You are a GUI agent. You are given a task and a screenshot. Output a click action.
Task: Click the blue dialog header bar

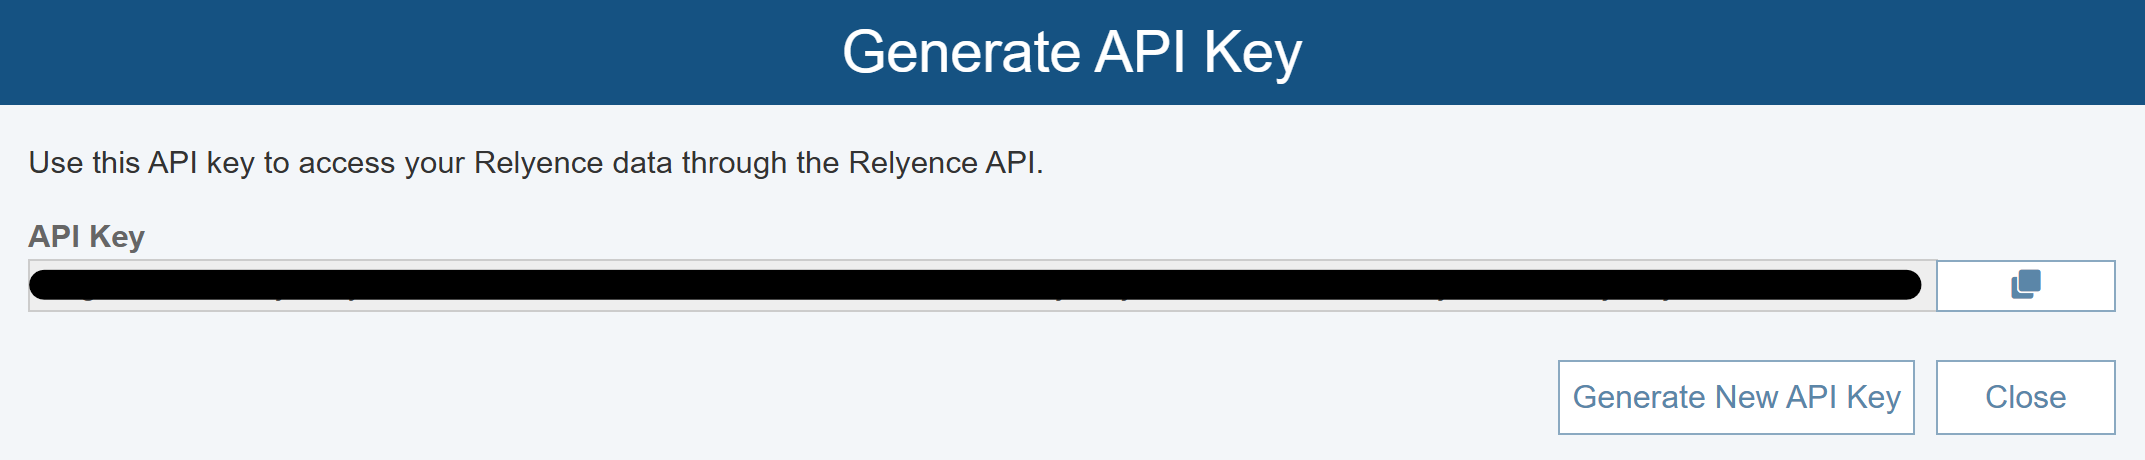[x=400, y=52]
